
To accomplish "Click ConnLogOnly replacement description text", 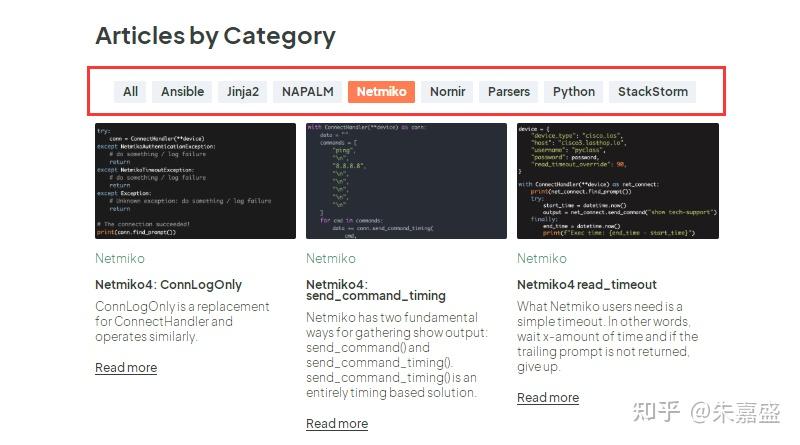I will point(182,322).
